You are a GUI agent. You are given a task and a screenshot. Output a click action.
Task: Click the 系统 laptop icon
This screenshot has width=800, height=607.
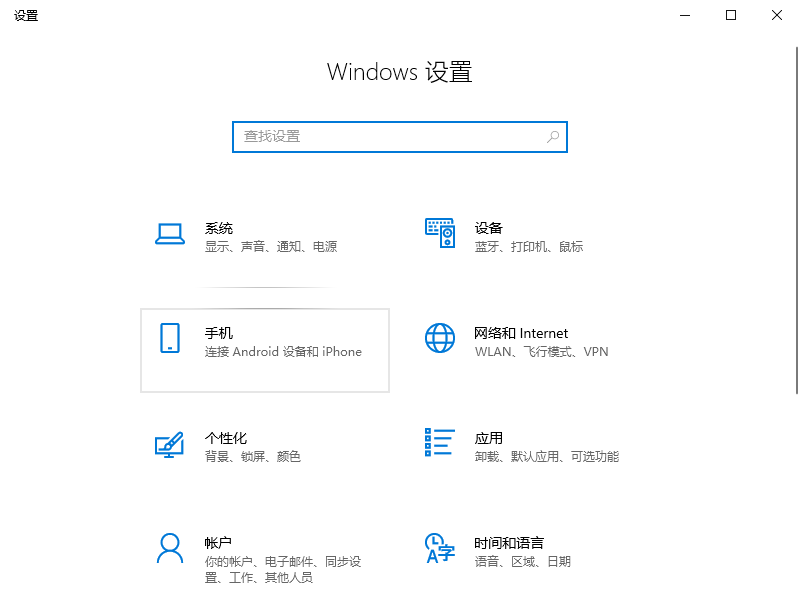(x=170, y=232)
